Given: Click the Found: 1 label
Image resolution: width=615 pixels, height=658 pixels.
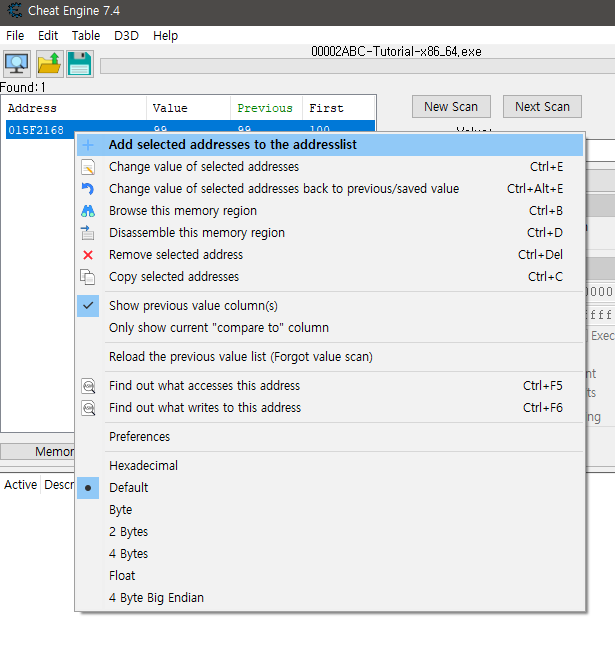Looking at the screenshot, I should [x=23, y=87].
